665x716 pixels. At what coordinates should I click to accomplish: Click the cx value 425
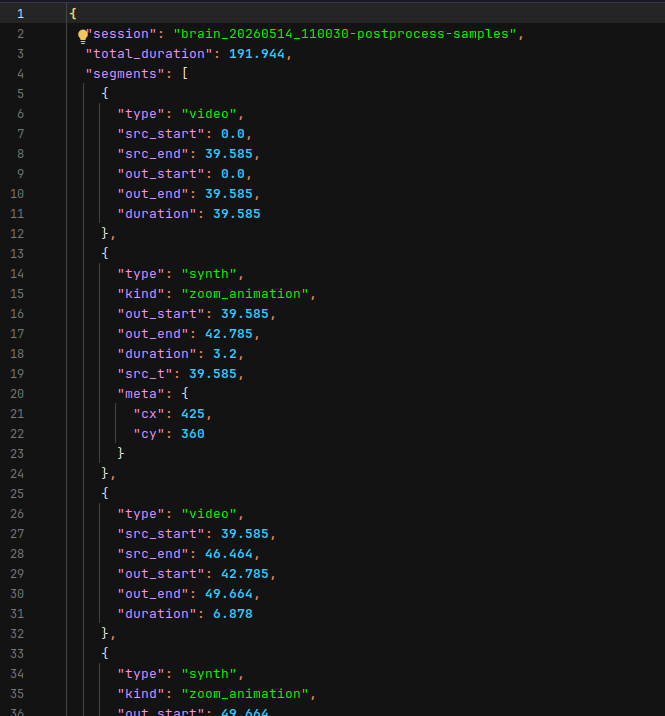pyautogui.click(x=193, y=414)
